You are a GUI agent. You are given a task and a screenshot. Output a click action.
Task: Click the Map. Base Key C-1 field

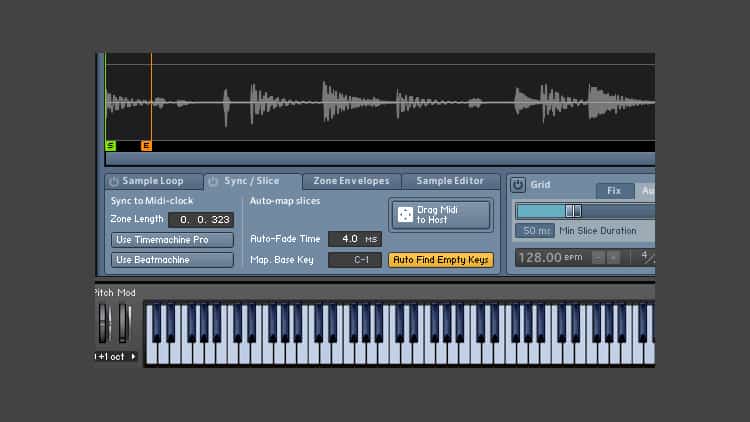(x=354, y=260)
